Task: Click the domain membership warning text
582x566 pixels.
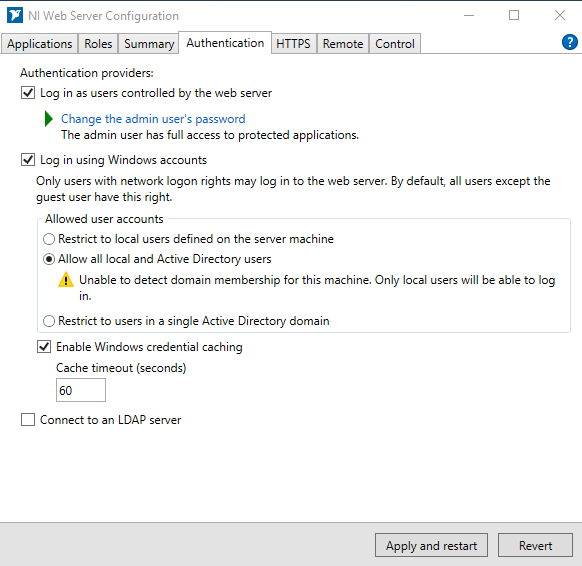Action: coord(317,288)
